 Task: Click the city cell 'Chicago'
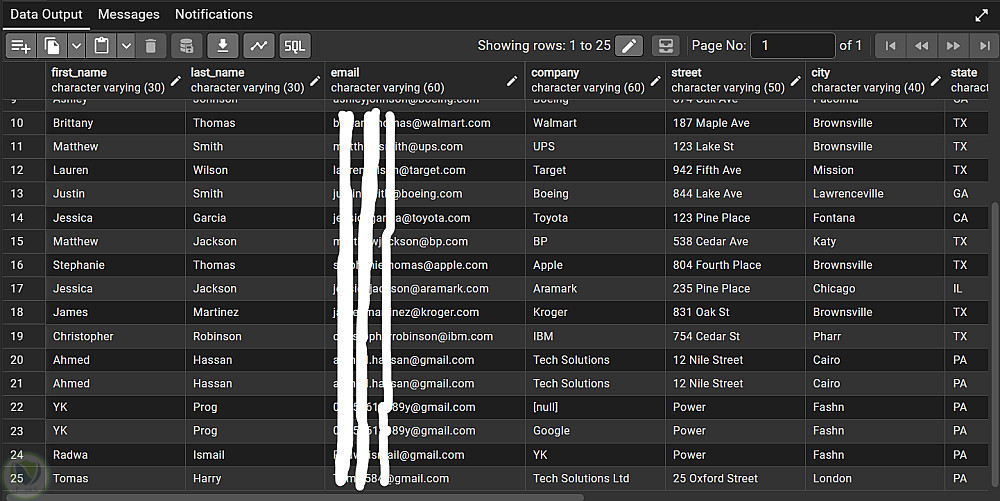click(875, 289)
